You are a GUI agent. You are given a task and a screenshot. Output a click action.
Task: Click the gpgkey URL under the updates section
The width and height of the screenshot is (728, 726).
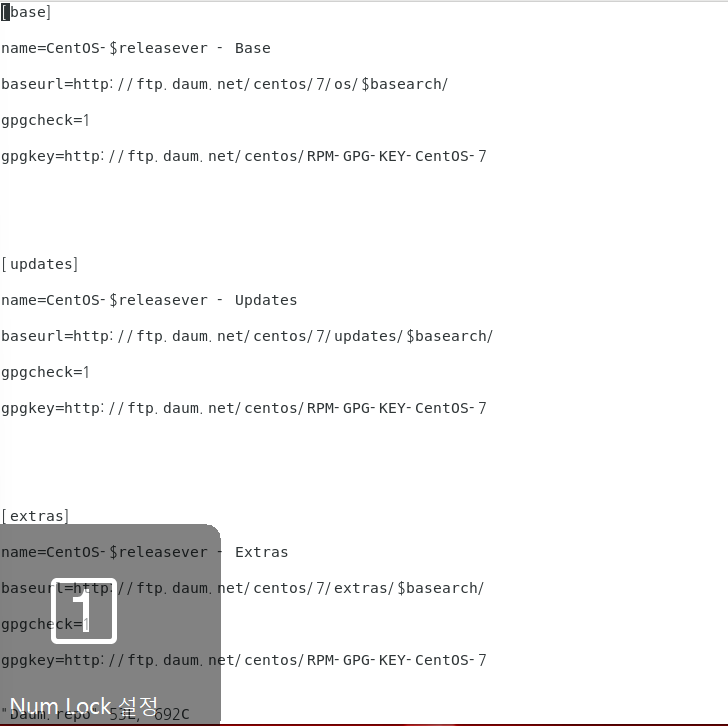[244, 408]
